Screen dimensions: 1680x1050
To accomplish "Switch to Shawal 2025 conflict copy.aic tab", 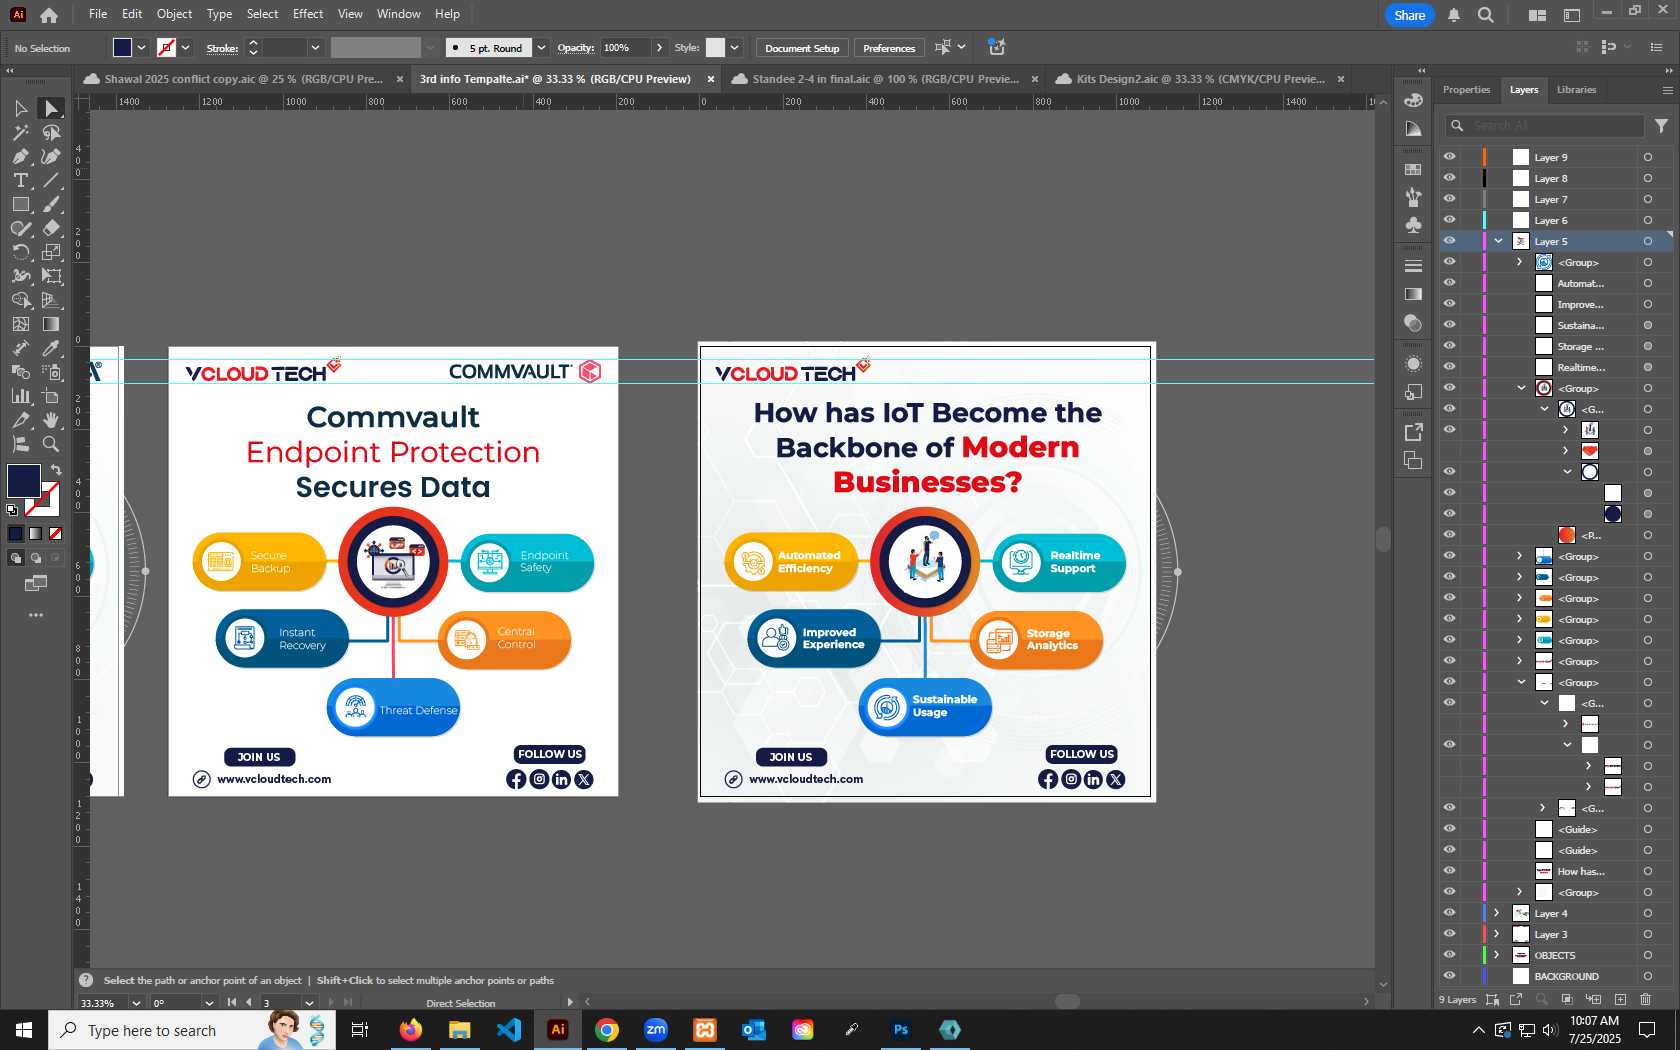I will coord(243,79).
